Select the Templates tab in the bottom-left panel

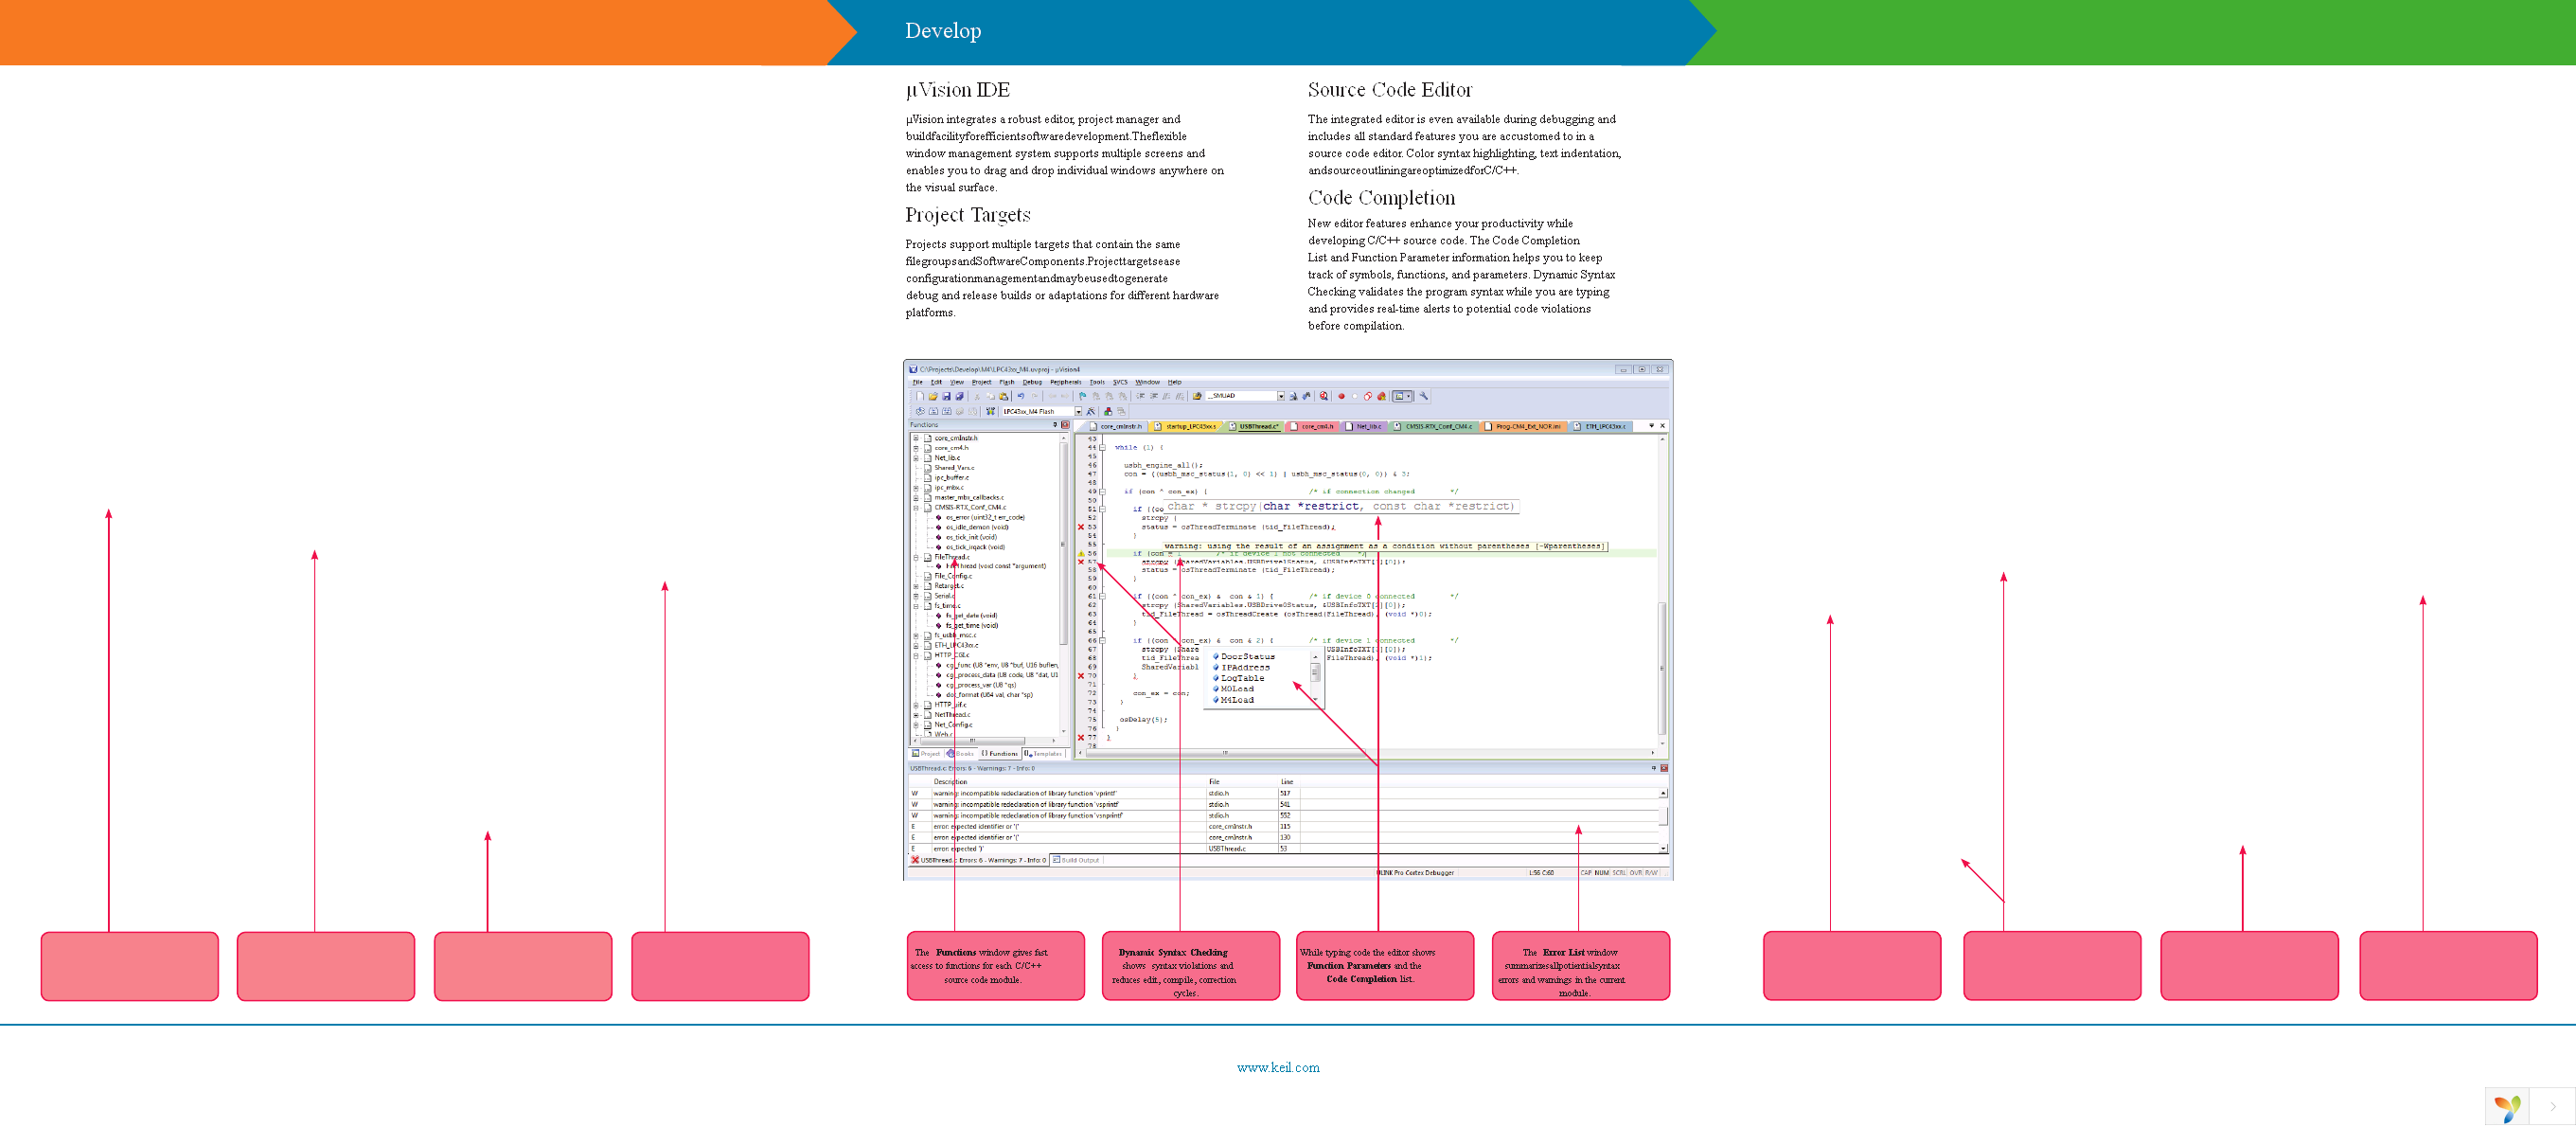pos(1044,754)
